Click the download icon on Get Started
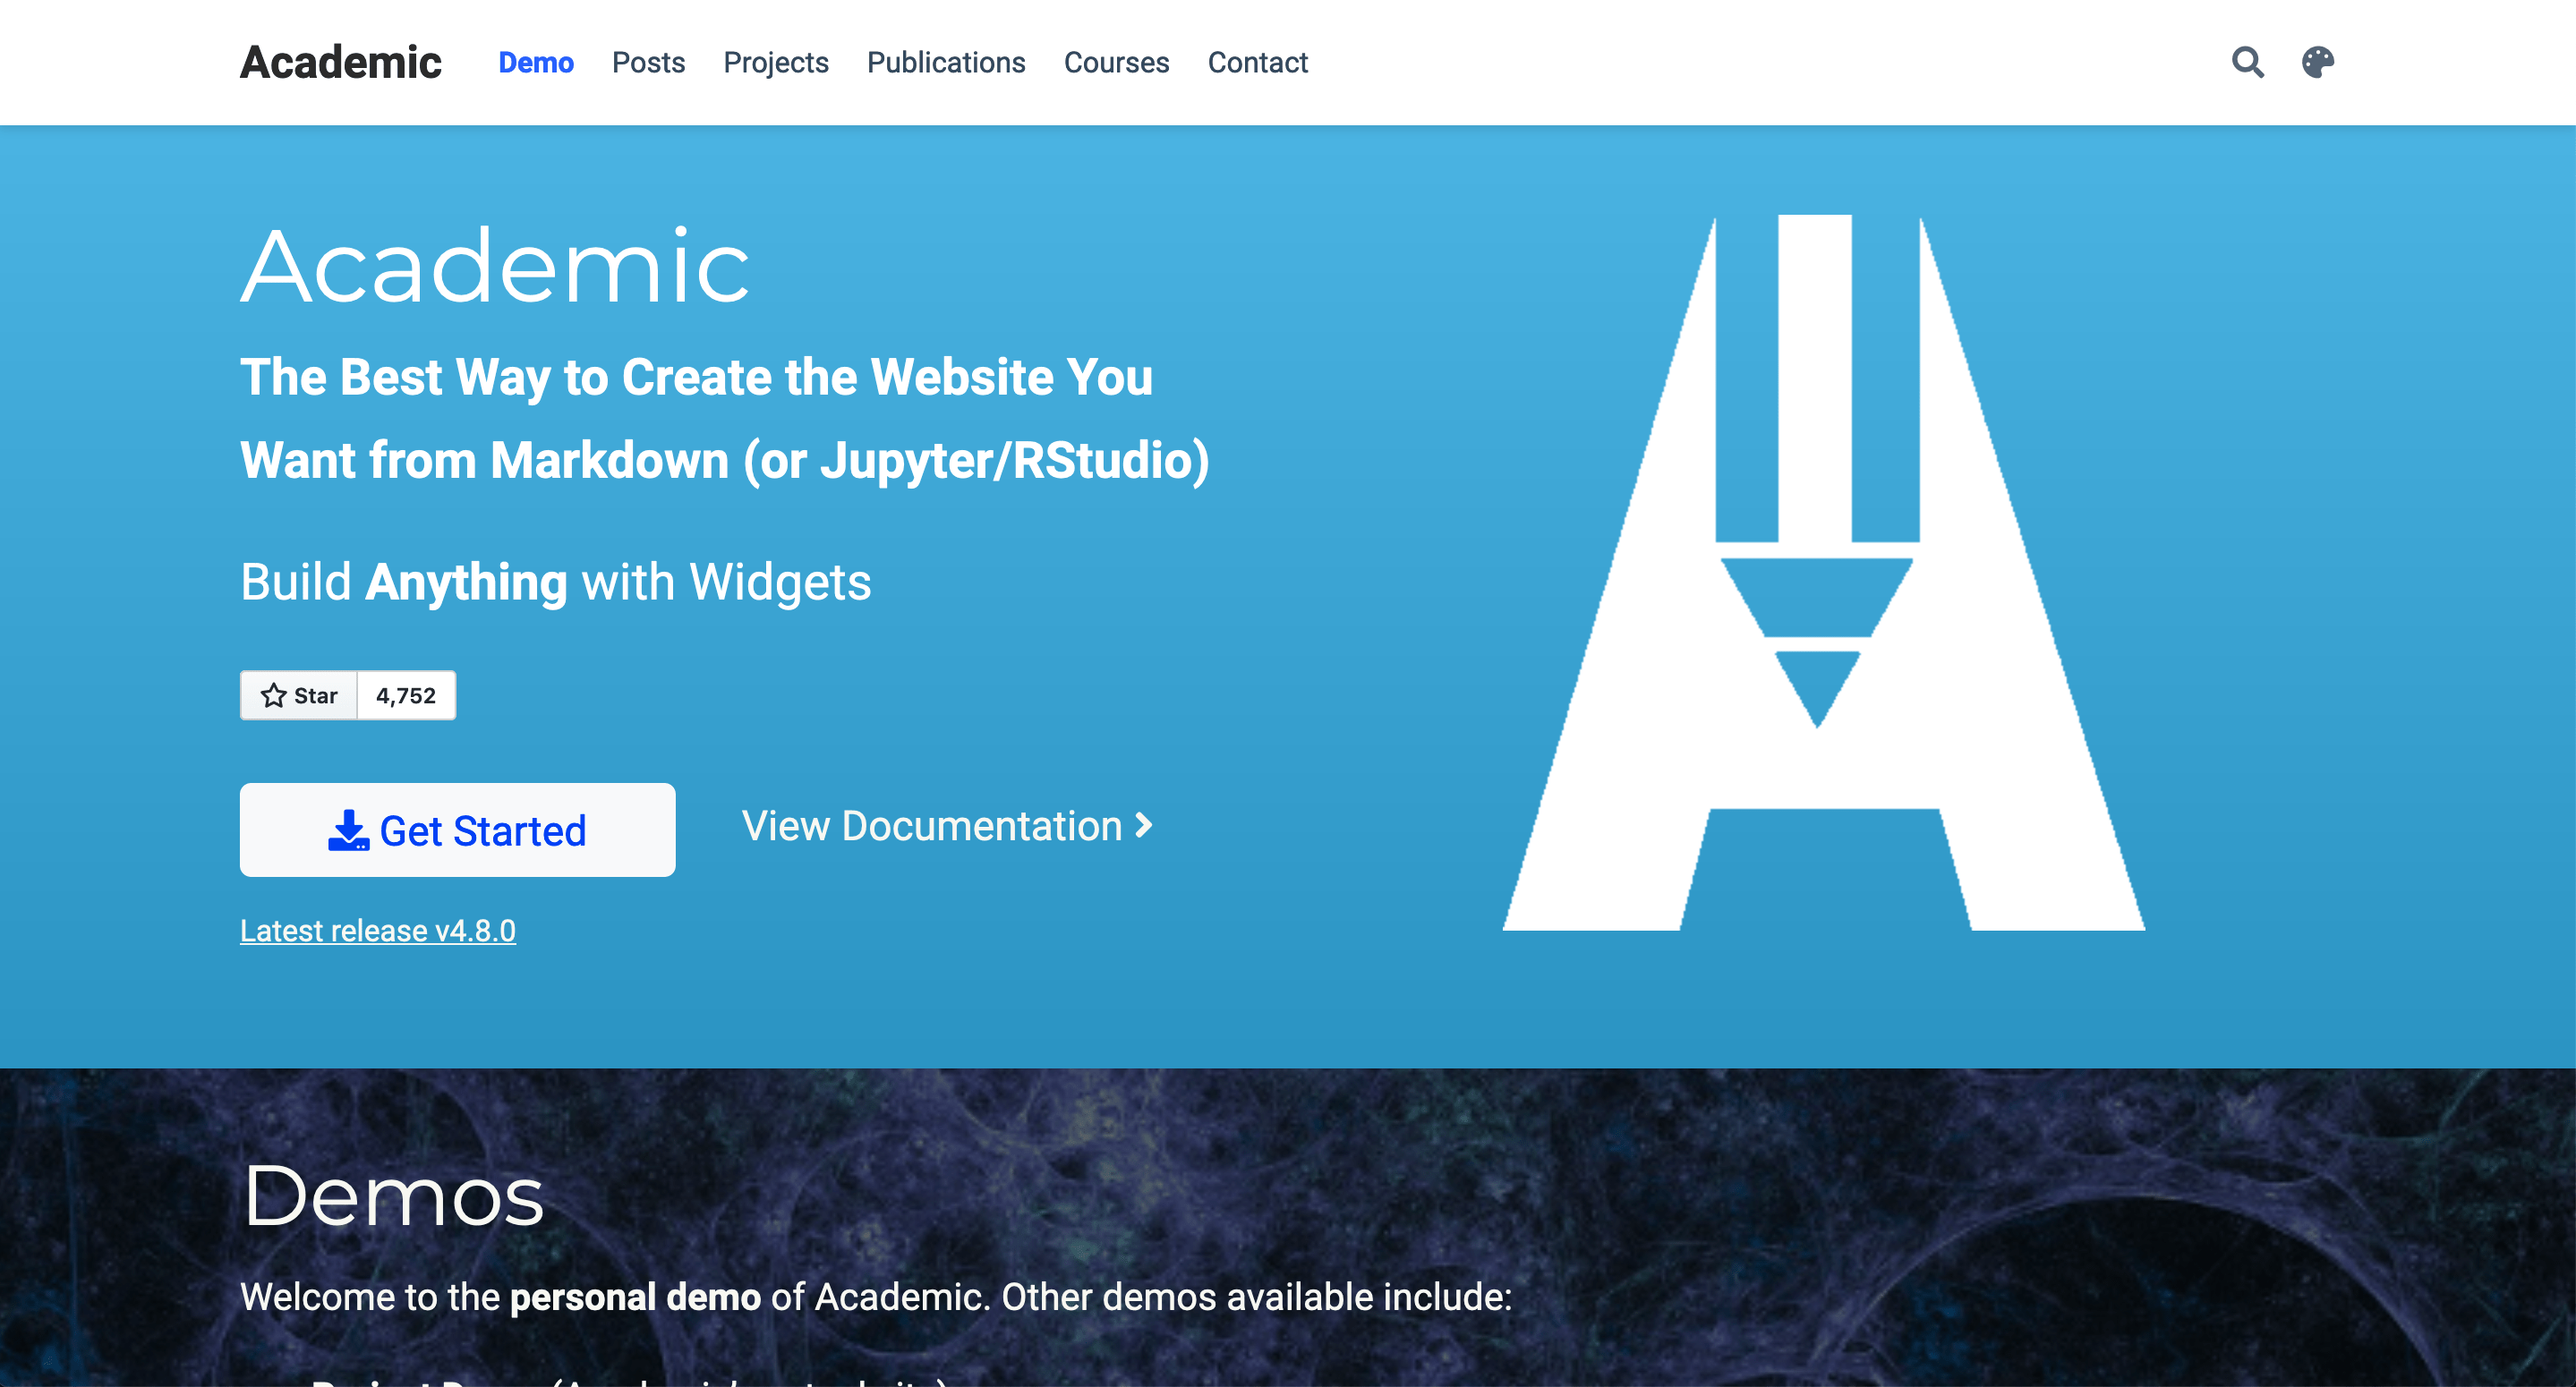 click(346, 830)
